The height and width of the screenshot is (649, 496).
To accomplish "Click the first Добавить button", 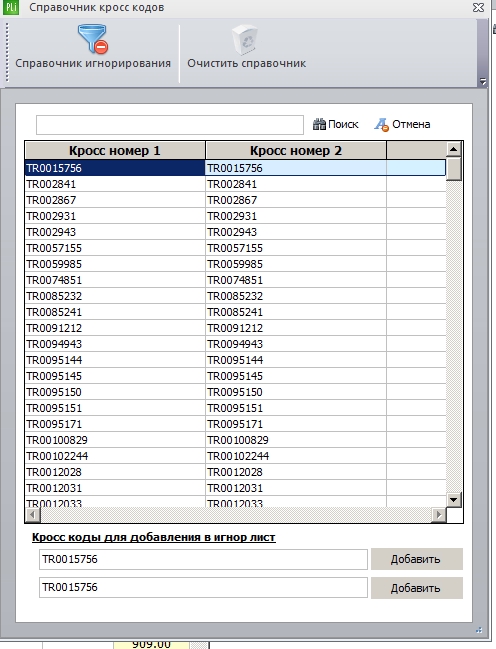I will [x=417, y=559].
